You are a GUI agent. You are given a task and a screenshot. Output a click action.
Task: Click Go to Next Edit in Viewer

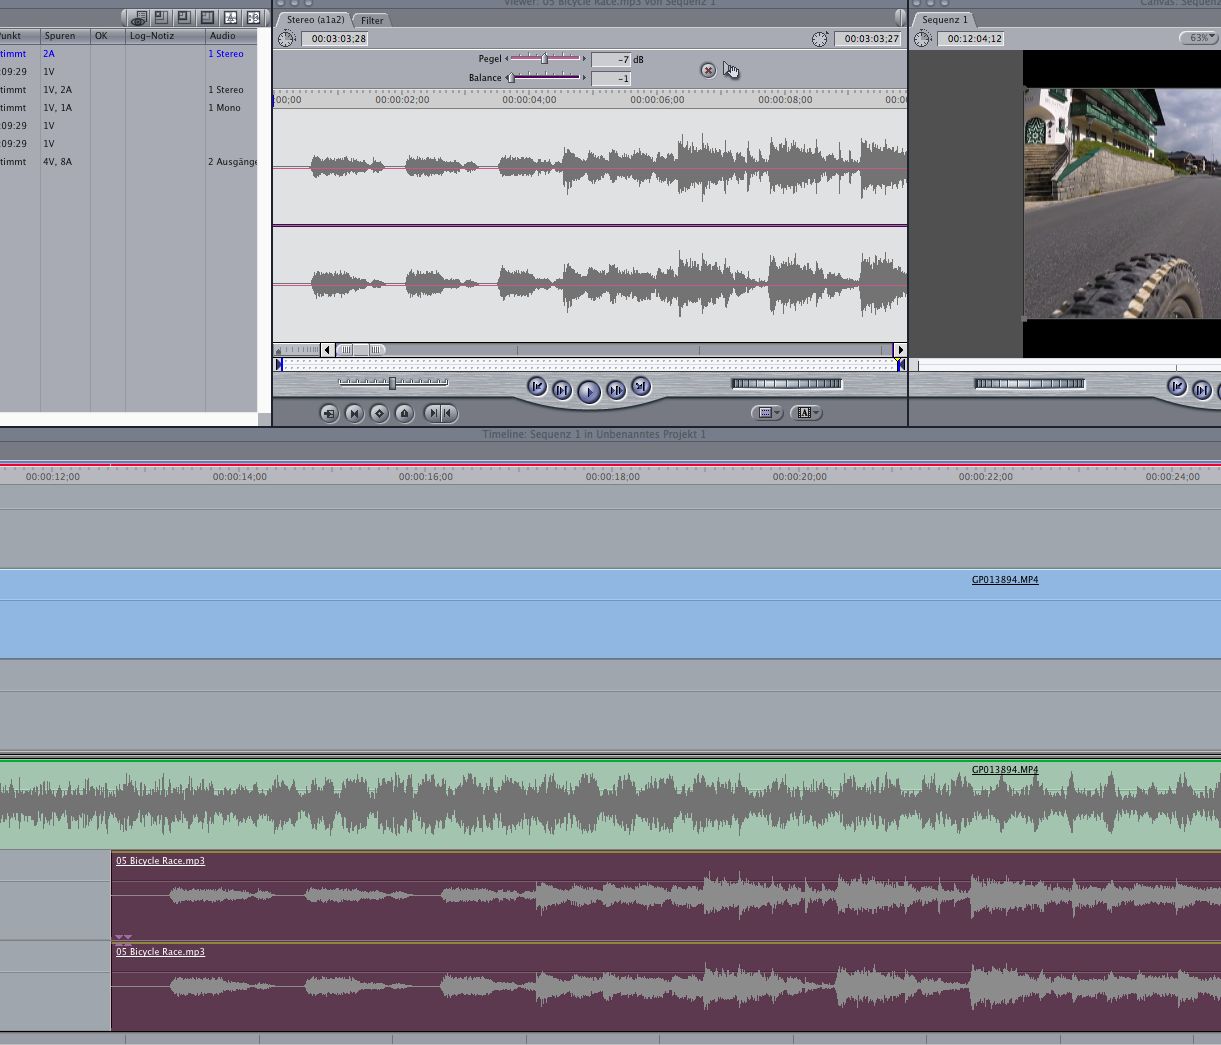[641, 387]
